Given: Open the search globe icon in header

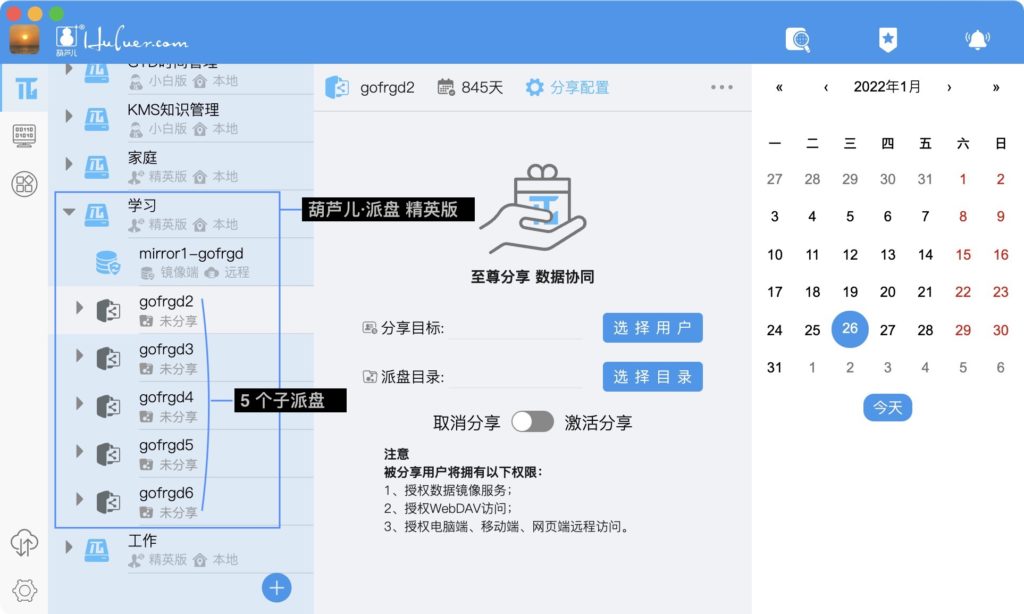Looking at the screenshot, I should pos(797,40).
